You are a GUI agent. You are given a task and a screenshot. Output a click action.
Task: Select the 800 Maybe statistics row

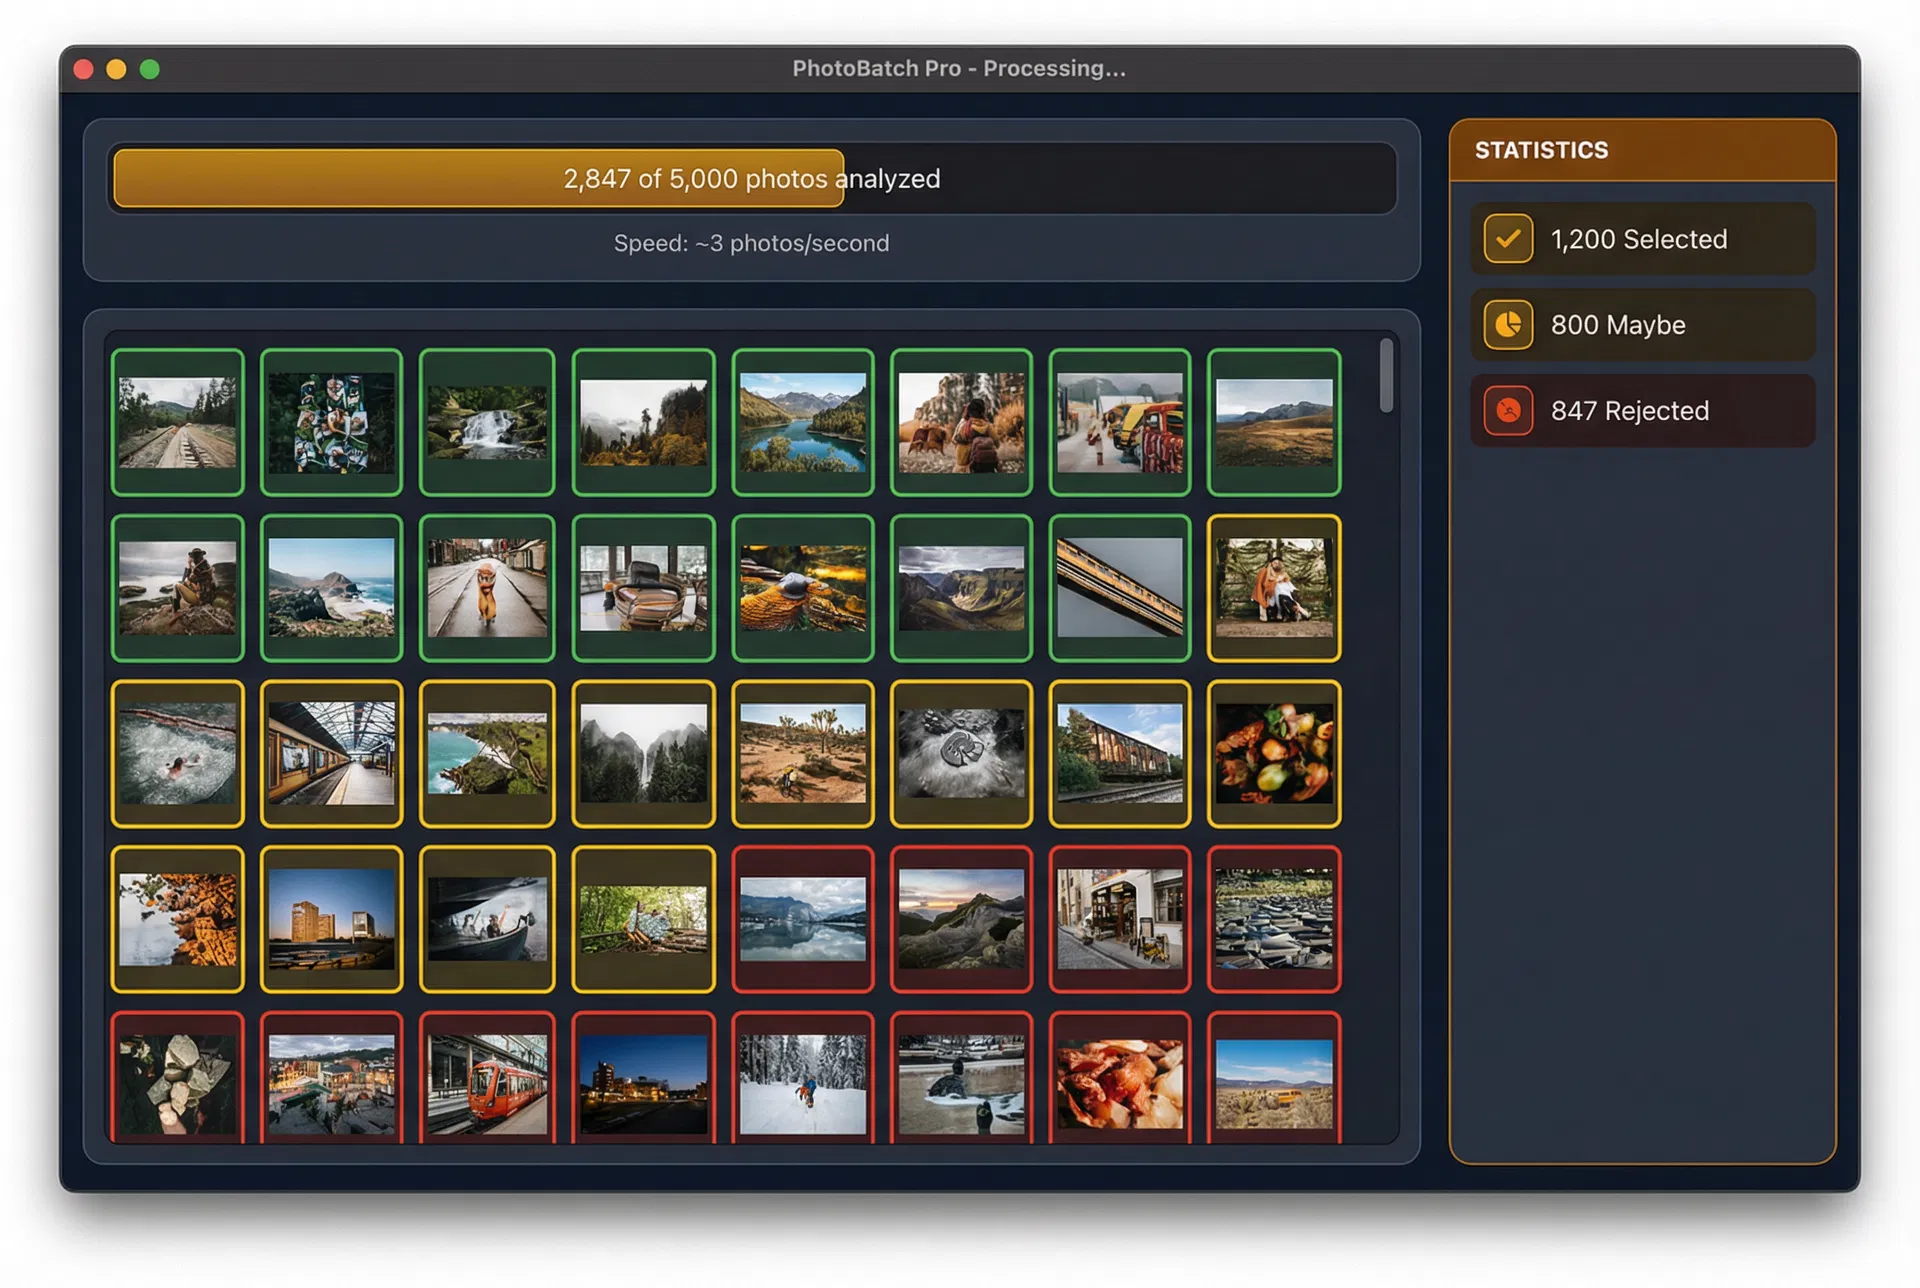coord(1642,325)
